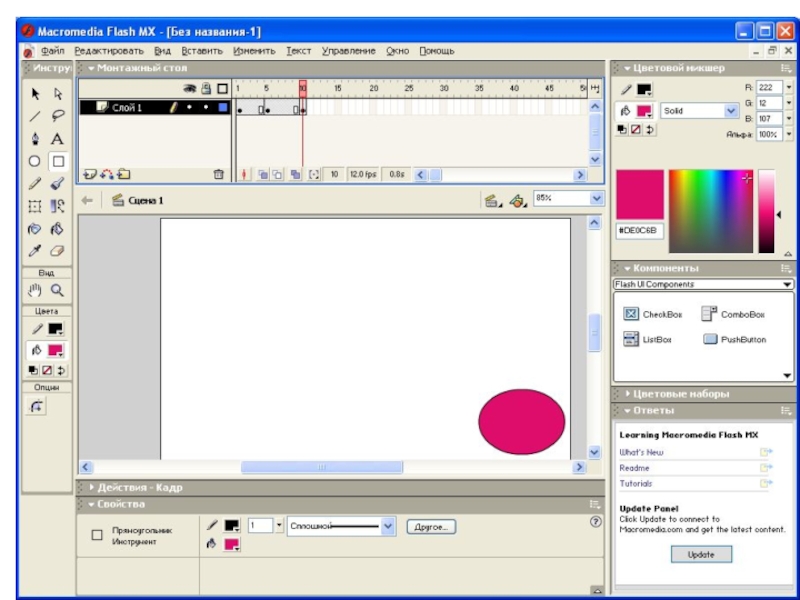
Task: Toggle the eye column for all layers
Action: [x=196, y=89]
